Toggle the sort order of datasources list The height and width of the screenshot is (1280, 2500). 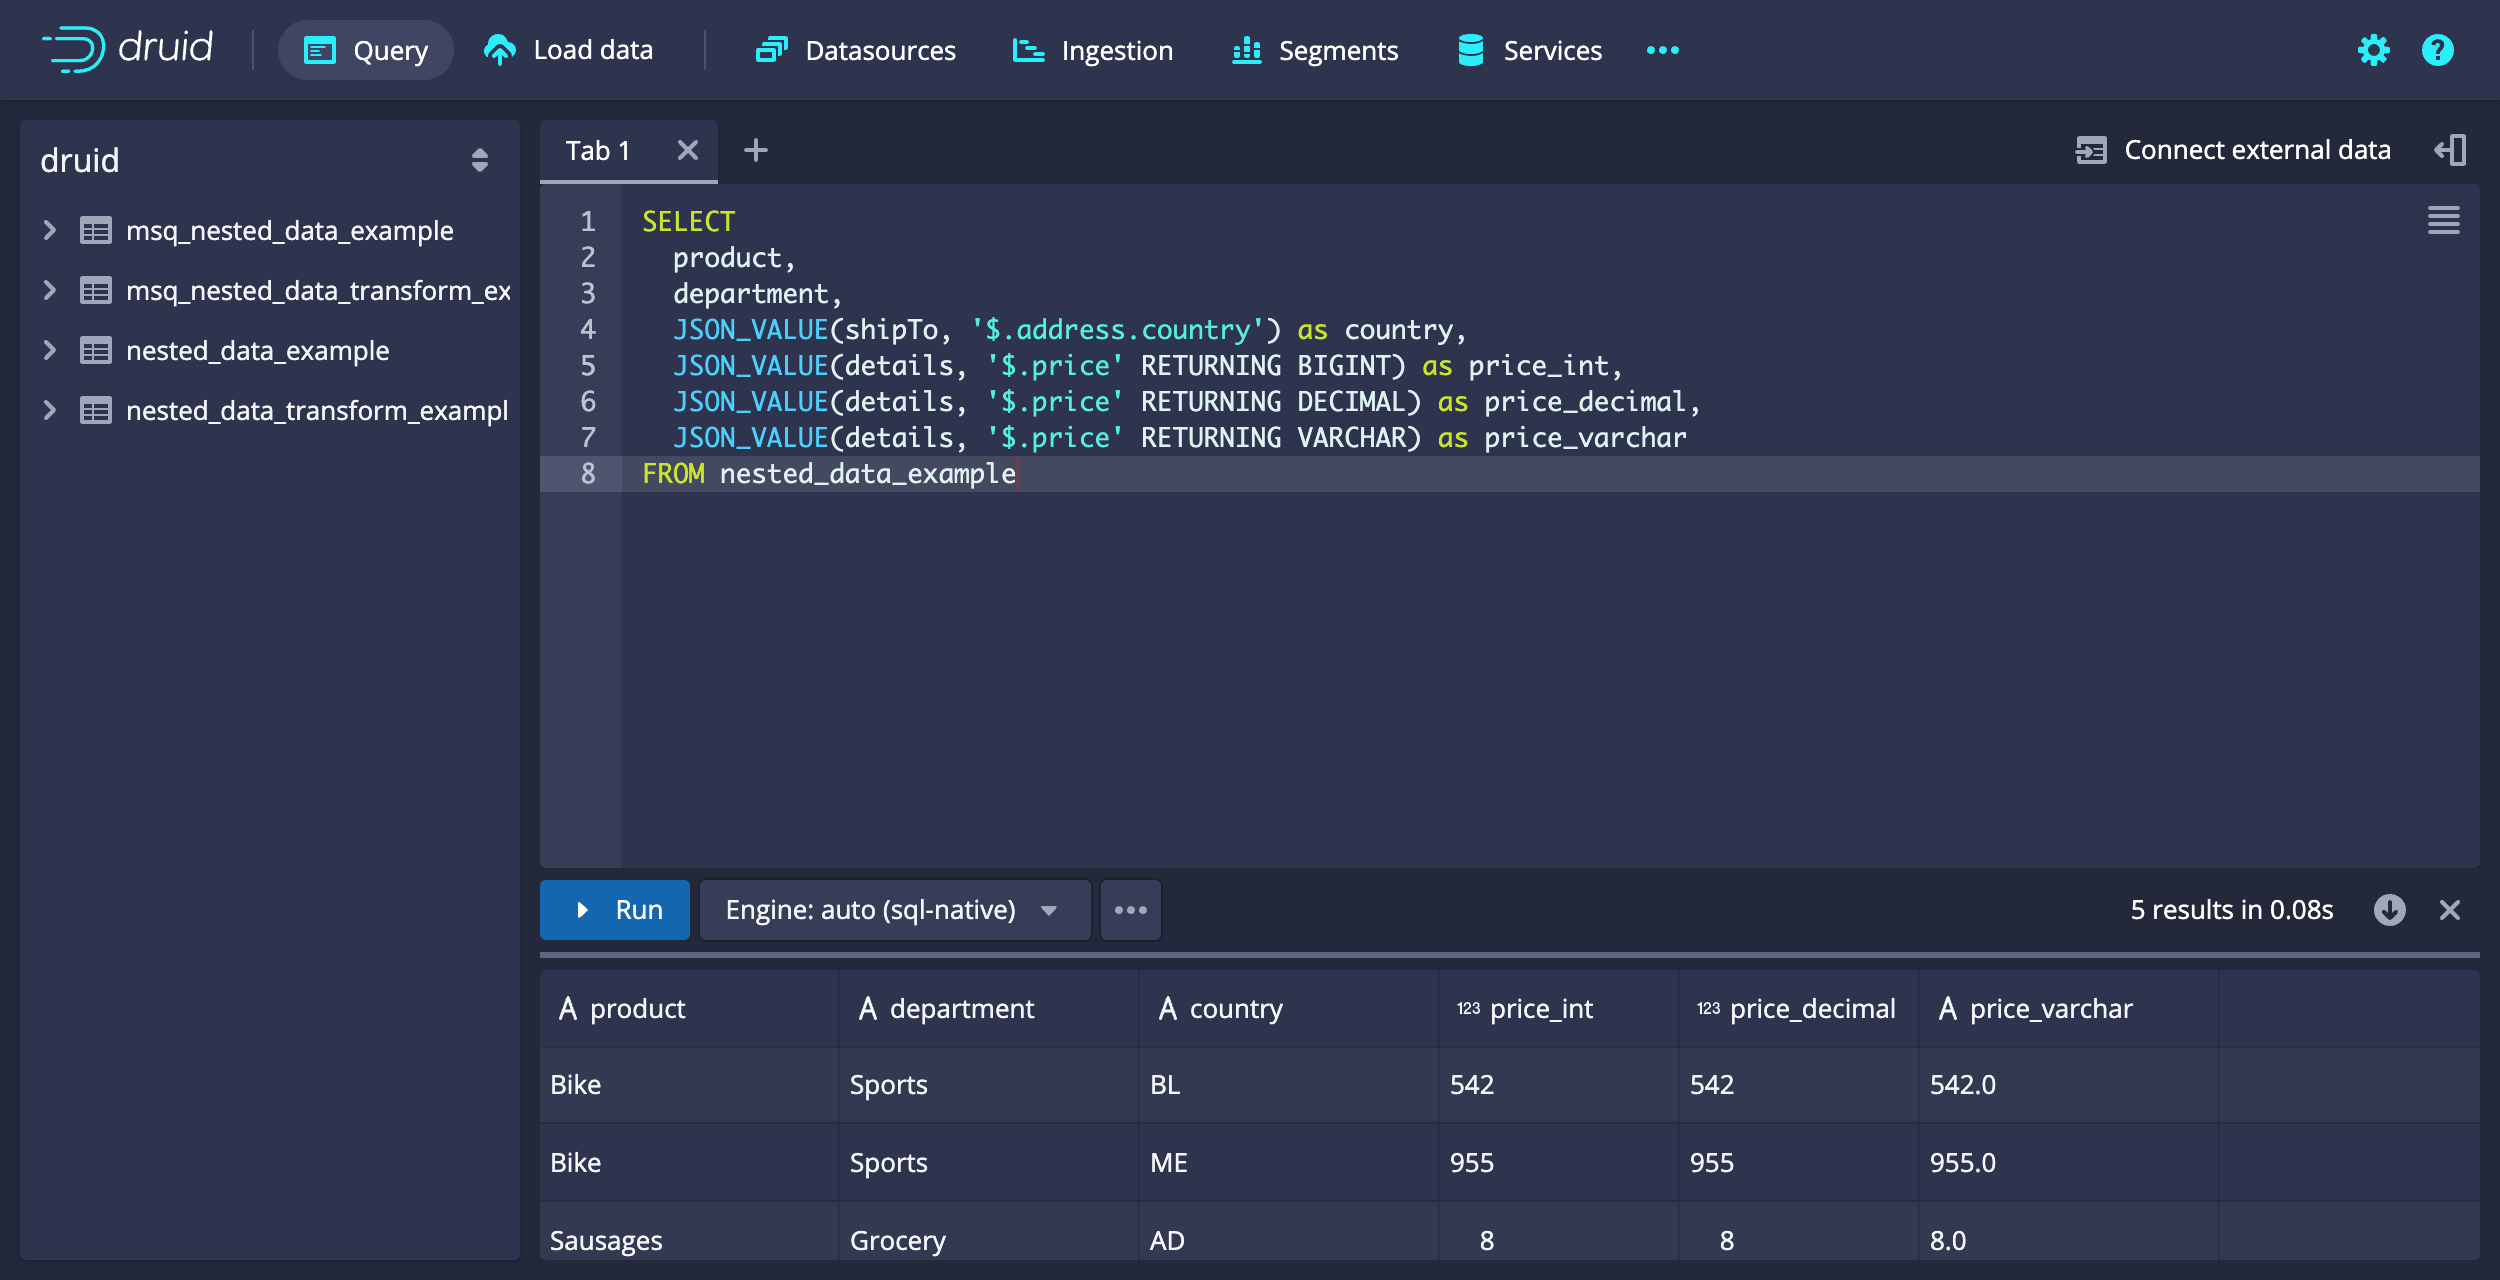pyautogui.click(x=479, y=160)
